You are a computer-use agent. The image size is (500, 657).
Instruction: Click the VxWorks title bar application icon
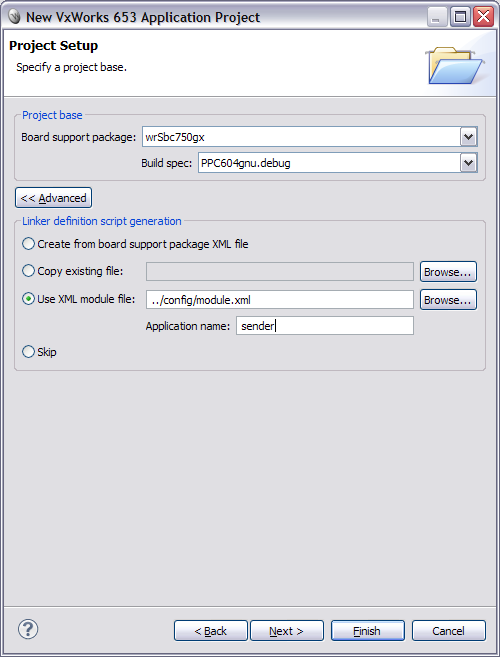pos(15,17)
